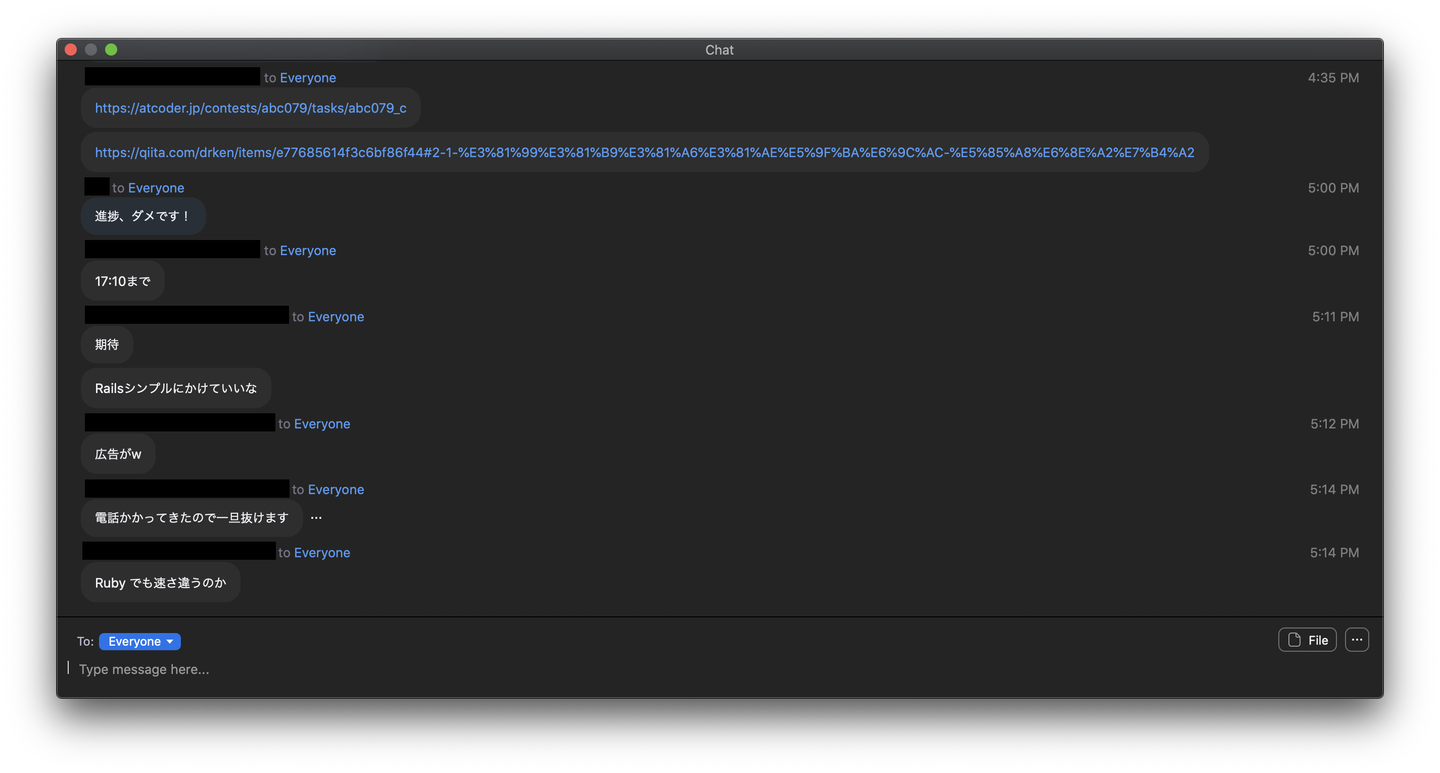Click the 17:10まで message bubble
The width and height of the screenshot is (1440, 773).
[123, 282]
